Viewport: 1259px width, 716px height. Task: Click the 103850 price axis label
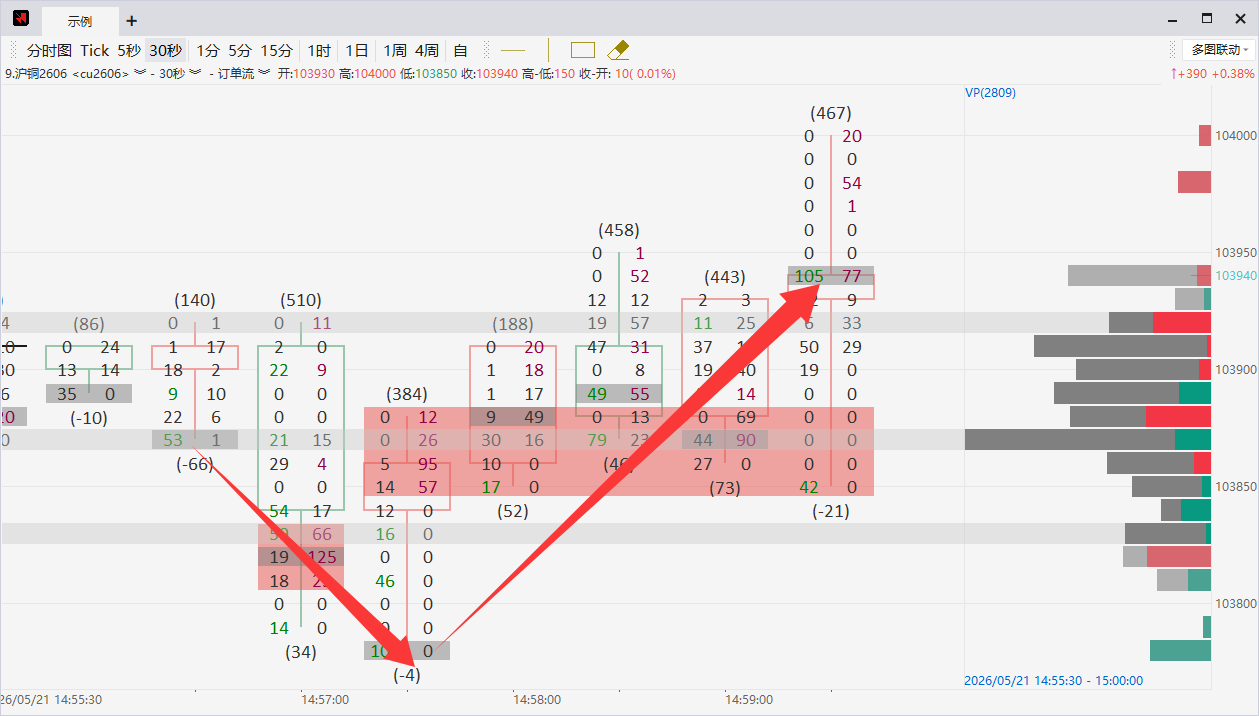coord(1236,487)
